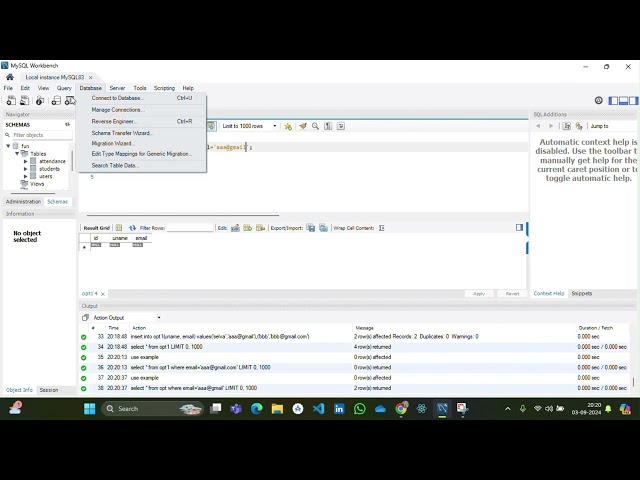640x480 pixels.
Task: Expand the users table node
Action: click(26, 176)
